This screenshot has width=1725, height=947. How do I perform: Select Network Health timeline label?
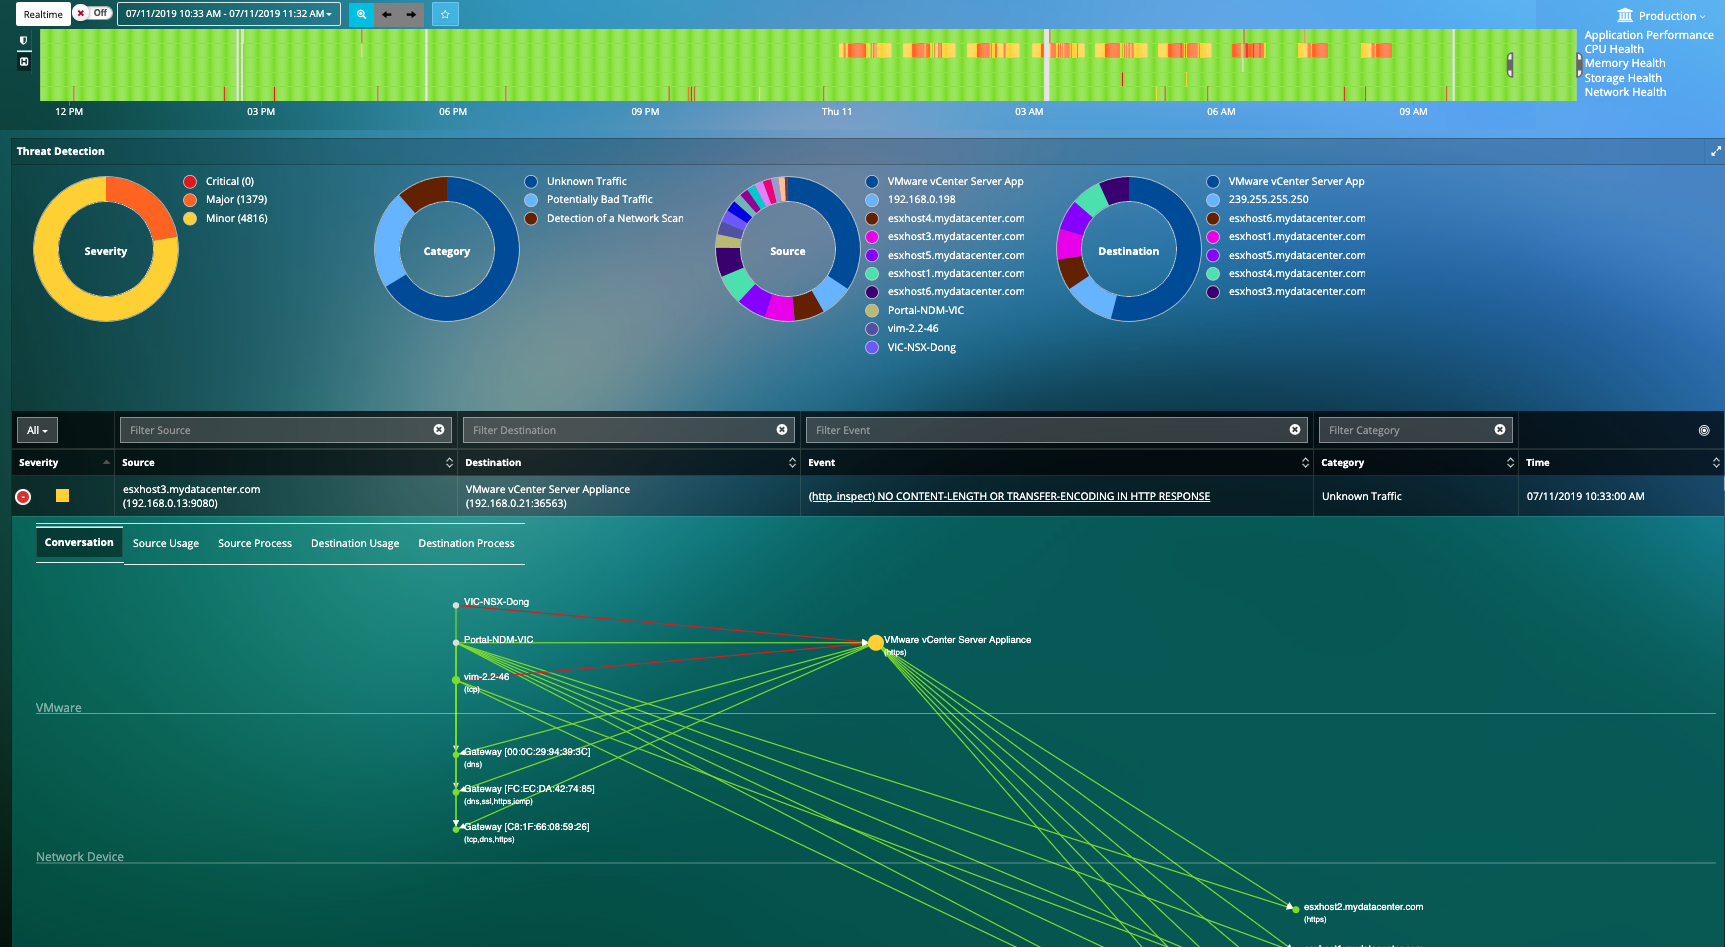pos(1625,92)
